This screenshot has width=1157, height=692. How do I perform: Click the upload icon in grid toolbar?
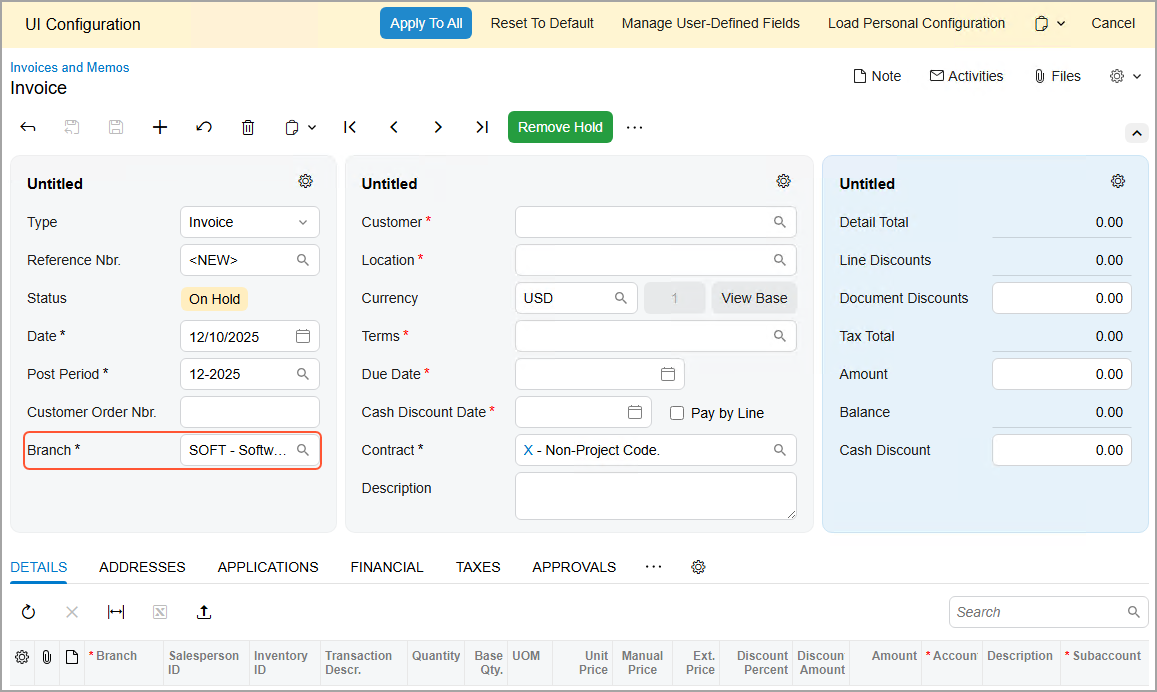point(204,612)
